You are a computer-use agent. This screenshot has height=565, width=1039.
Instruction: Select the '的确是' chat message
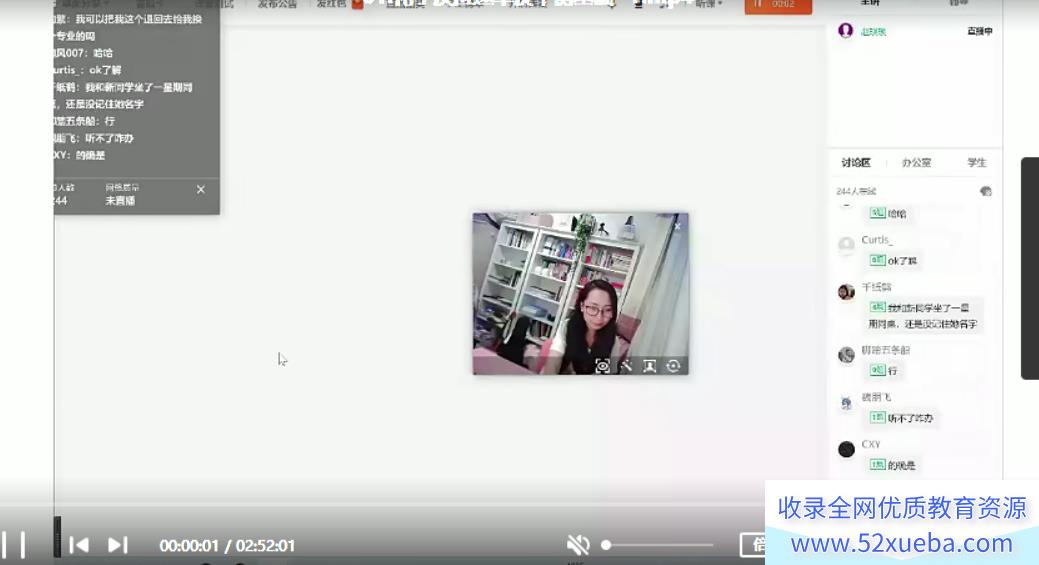click(893, 465)
